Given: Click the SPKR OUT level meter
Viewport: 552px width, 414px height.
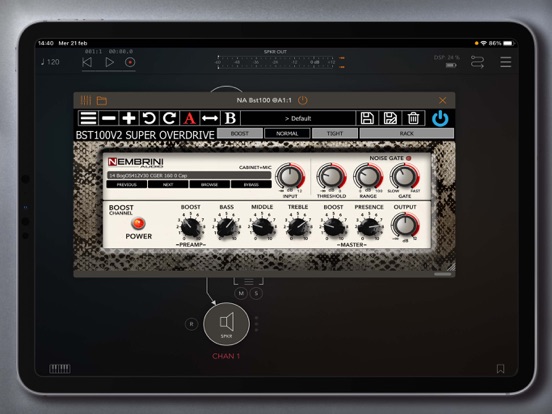Looking at the screenshot, I should (x=275, y=62).
